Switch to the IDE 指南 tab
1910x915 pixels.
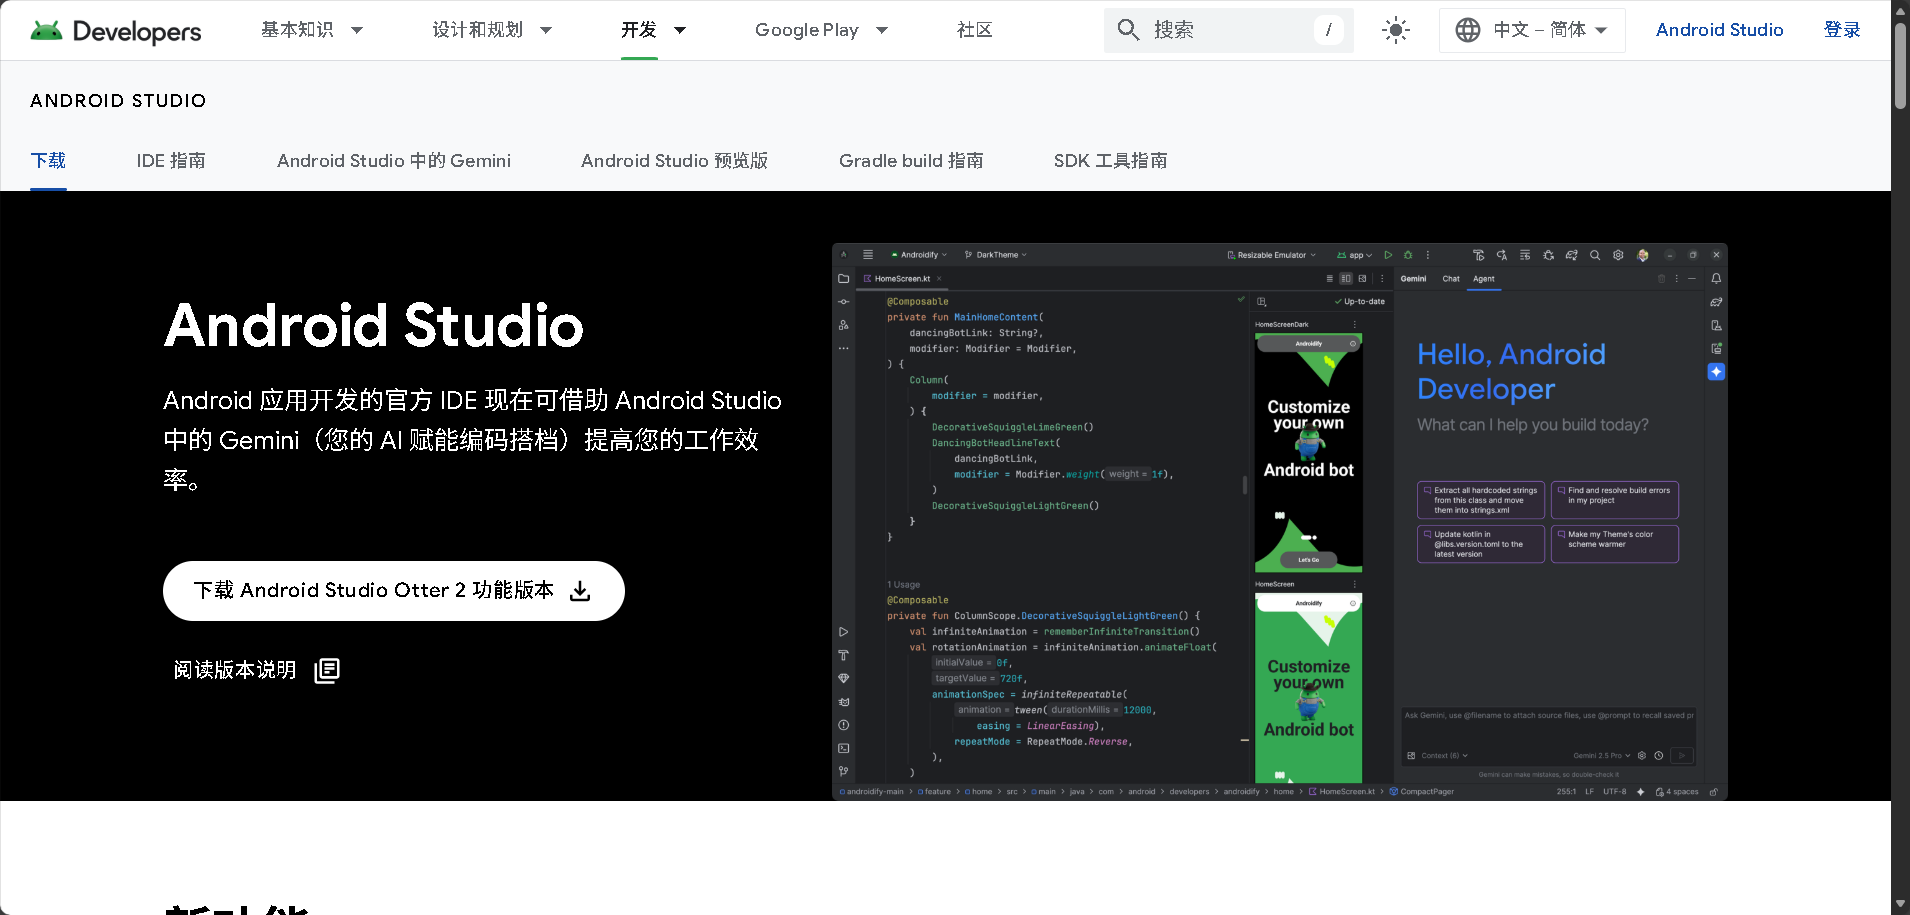170,160
